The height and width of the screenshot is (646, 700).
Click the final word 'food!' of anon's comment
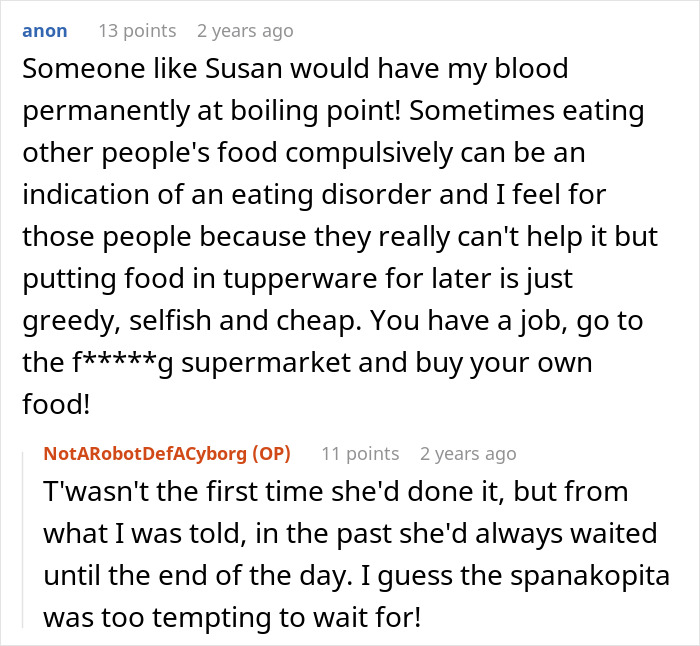click(x=55, y=403)
